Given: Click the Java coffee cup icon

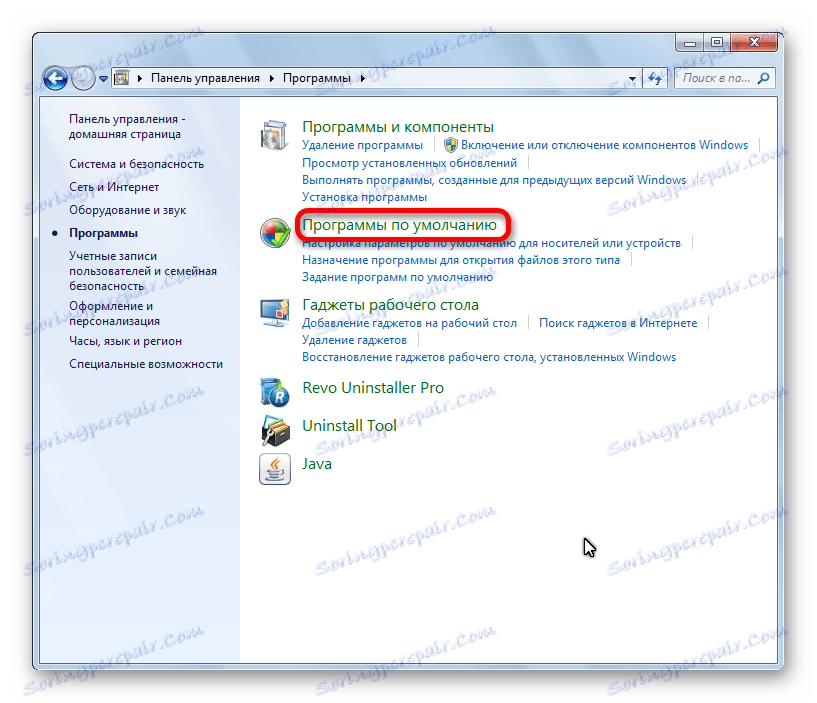Looking at the screenshot, I should coord(275,468).
